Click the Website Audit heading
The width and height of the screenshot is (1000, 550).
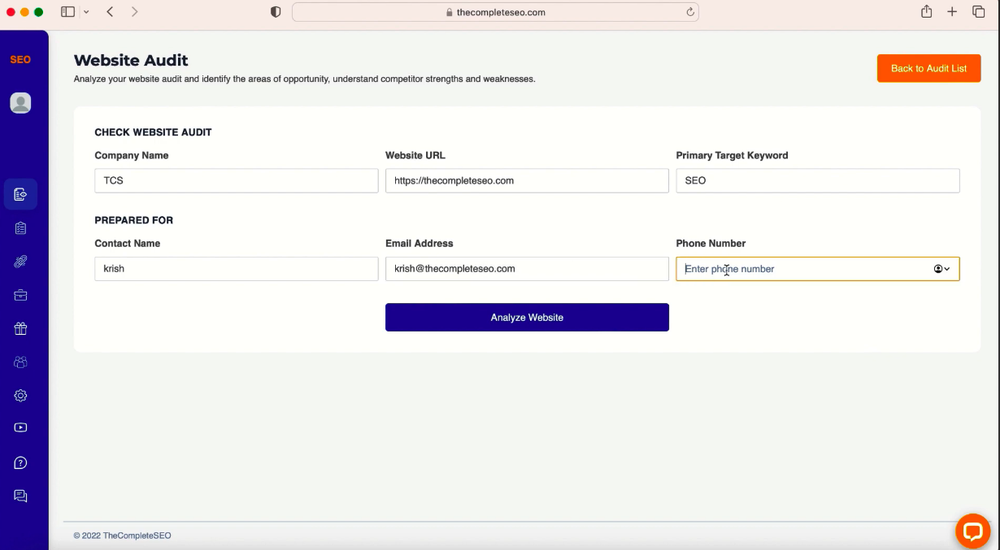(131, 60)
